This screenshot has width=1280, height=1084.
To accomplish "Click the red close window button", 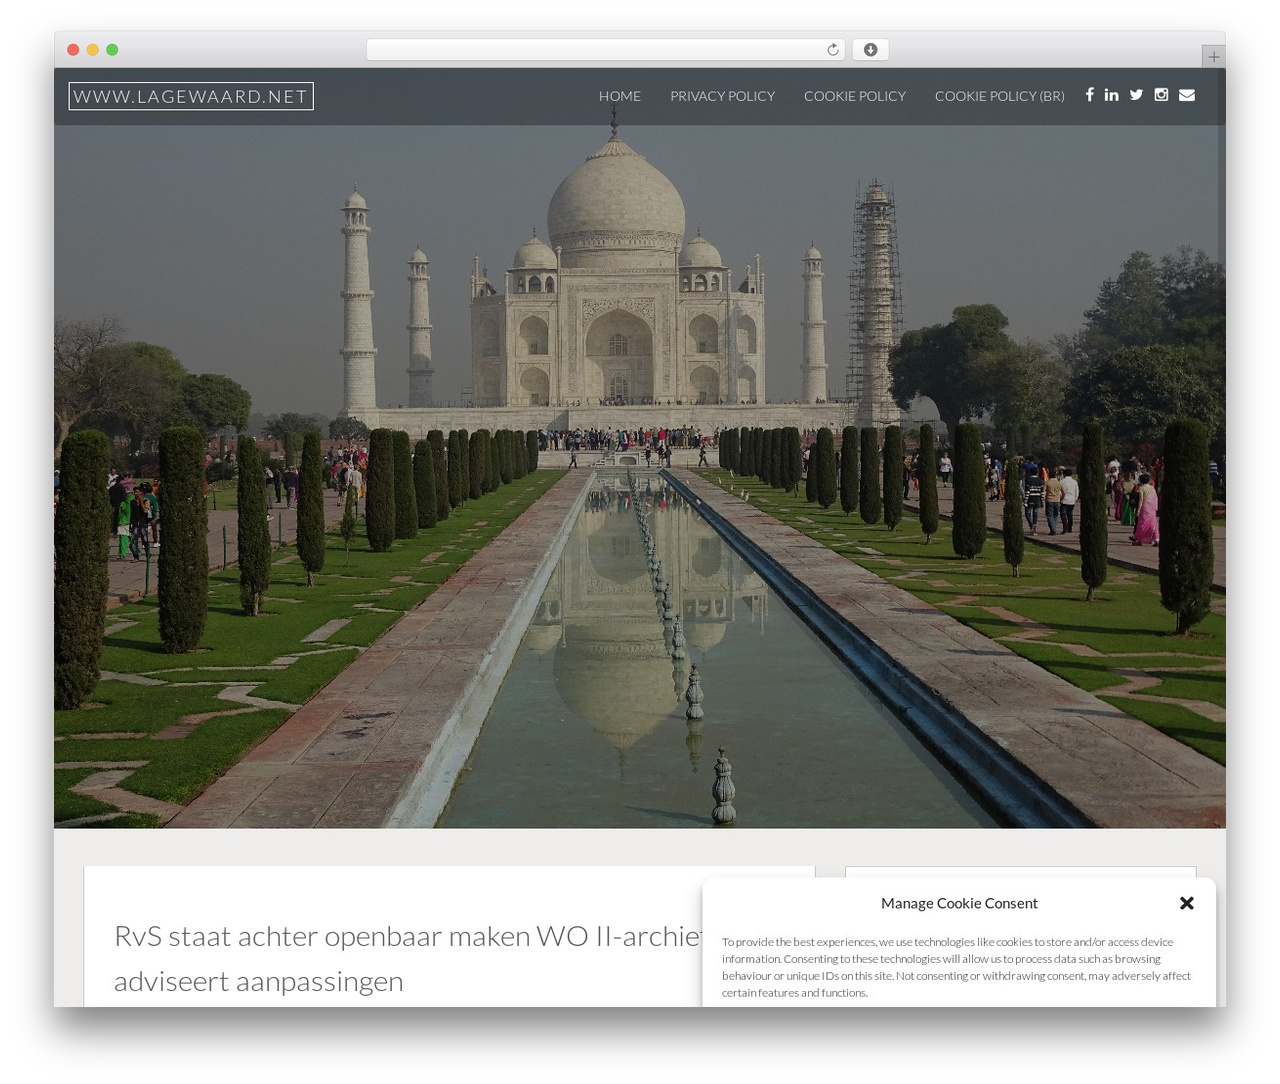I will pyautogui.click(x=73, y=50).
